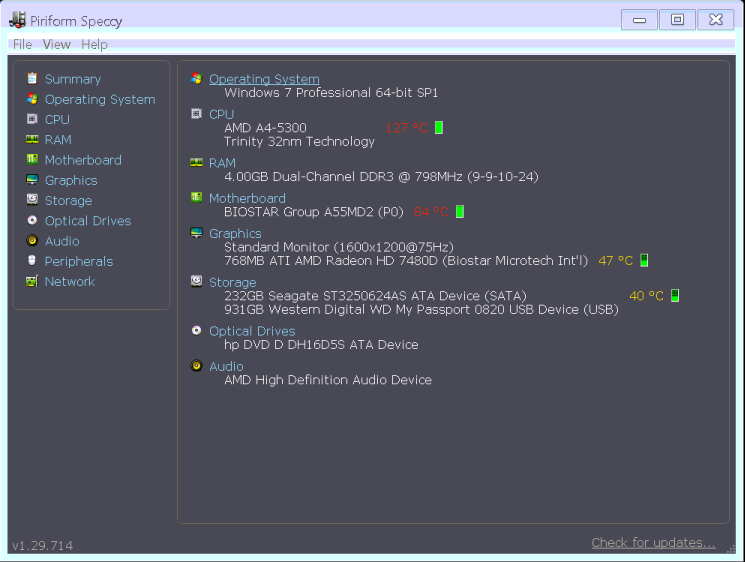Click the Storage icon in summary panel
The image size is (745, 562).
click(x=196, y=281)
